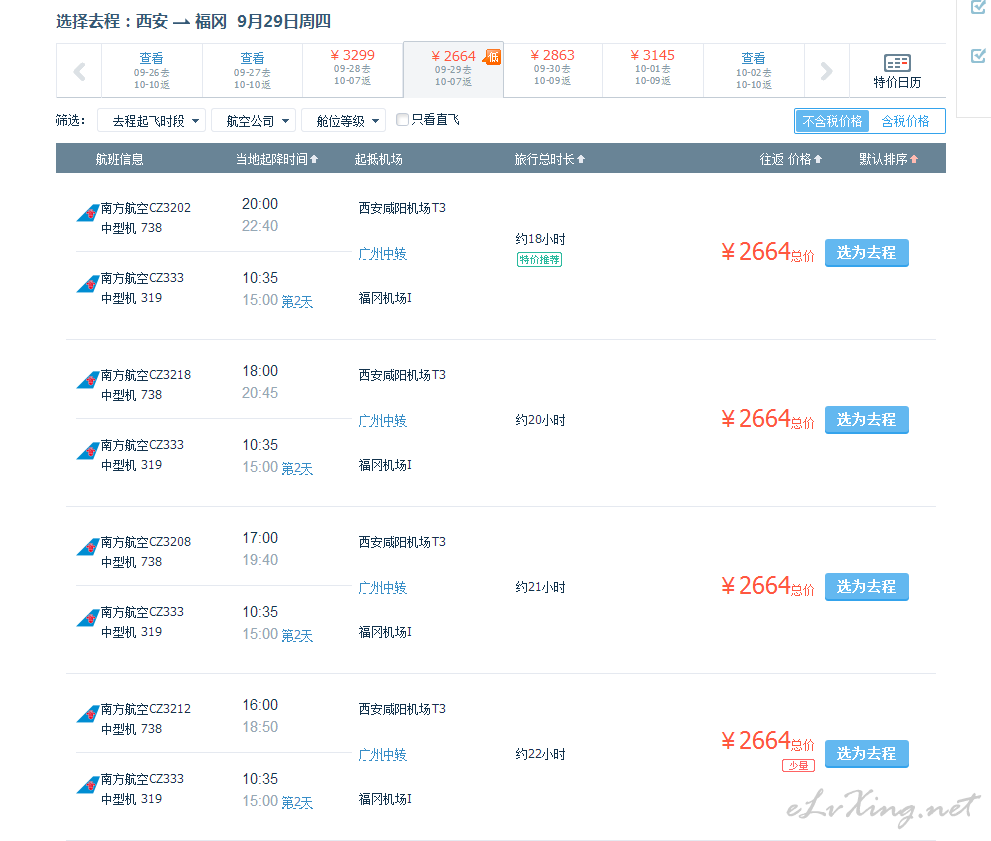
Task: Click the top checkmark icon at right edge
Action: pyautogui.click(x=978, y=7)
